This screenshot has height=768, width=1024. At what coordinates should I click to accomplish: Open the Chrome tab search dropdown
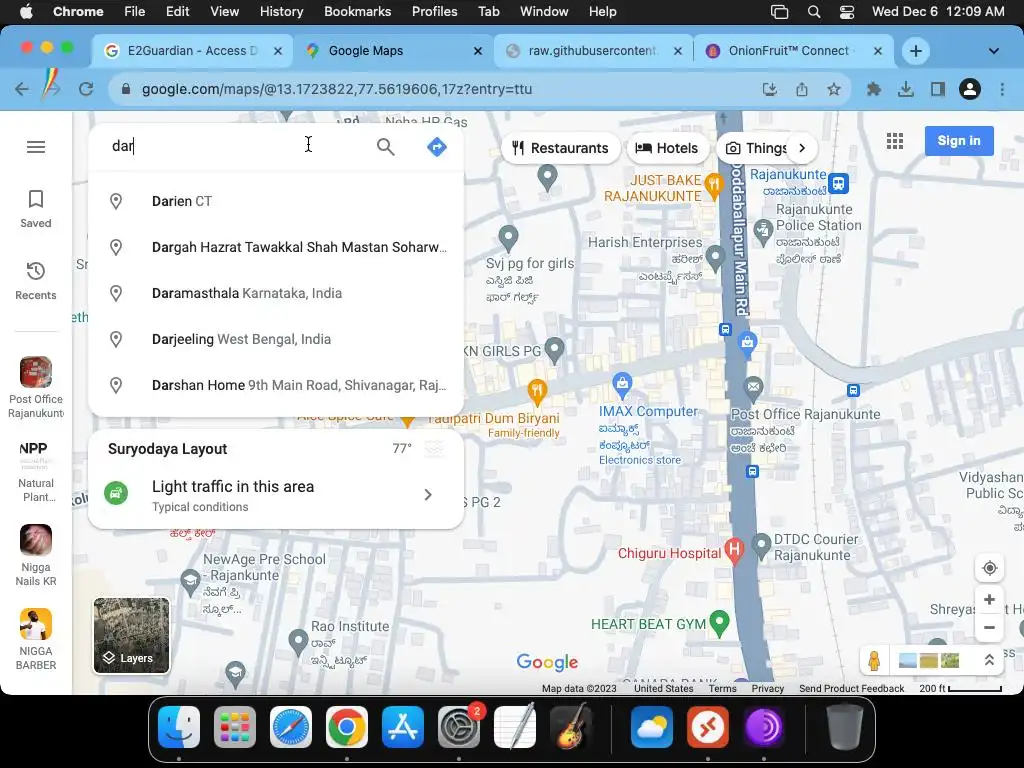click(993, 51)
